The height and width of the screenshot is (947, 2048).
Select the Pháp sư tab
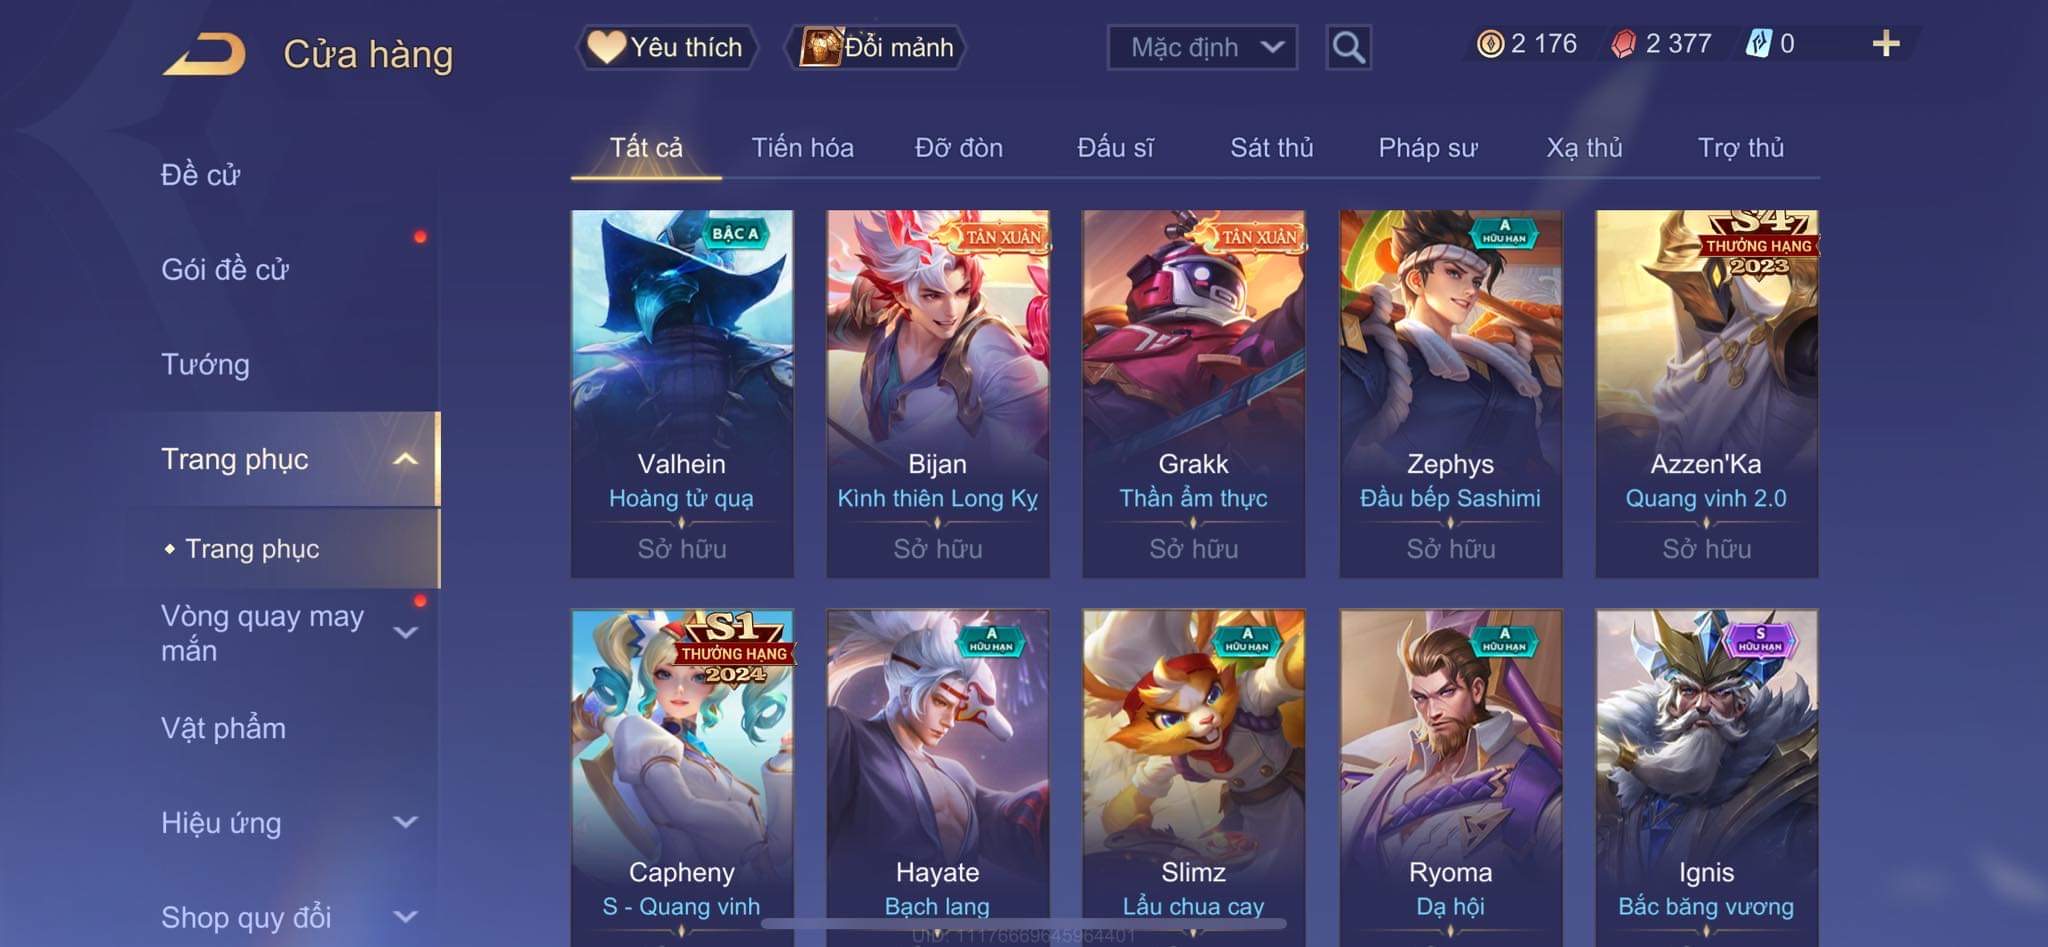1427,148
